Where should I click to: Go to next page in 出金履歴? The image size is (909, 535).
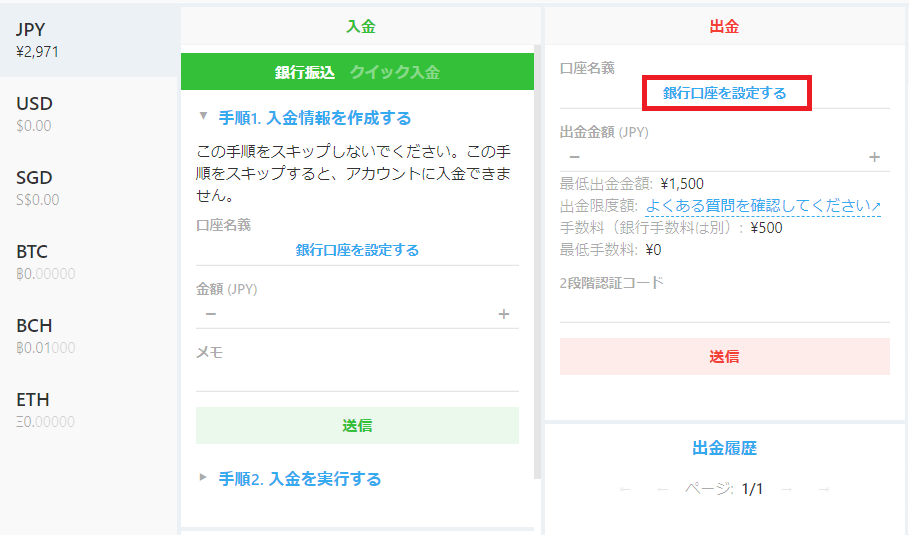[x=786, y=489]
